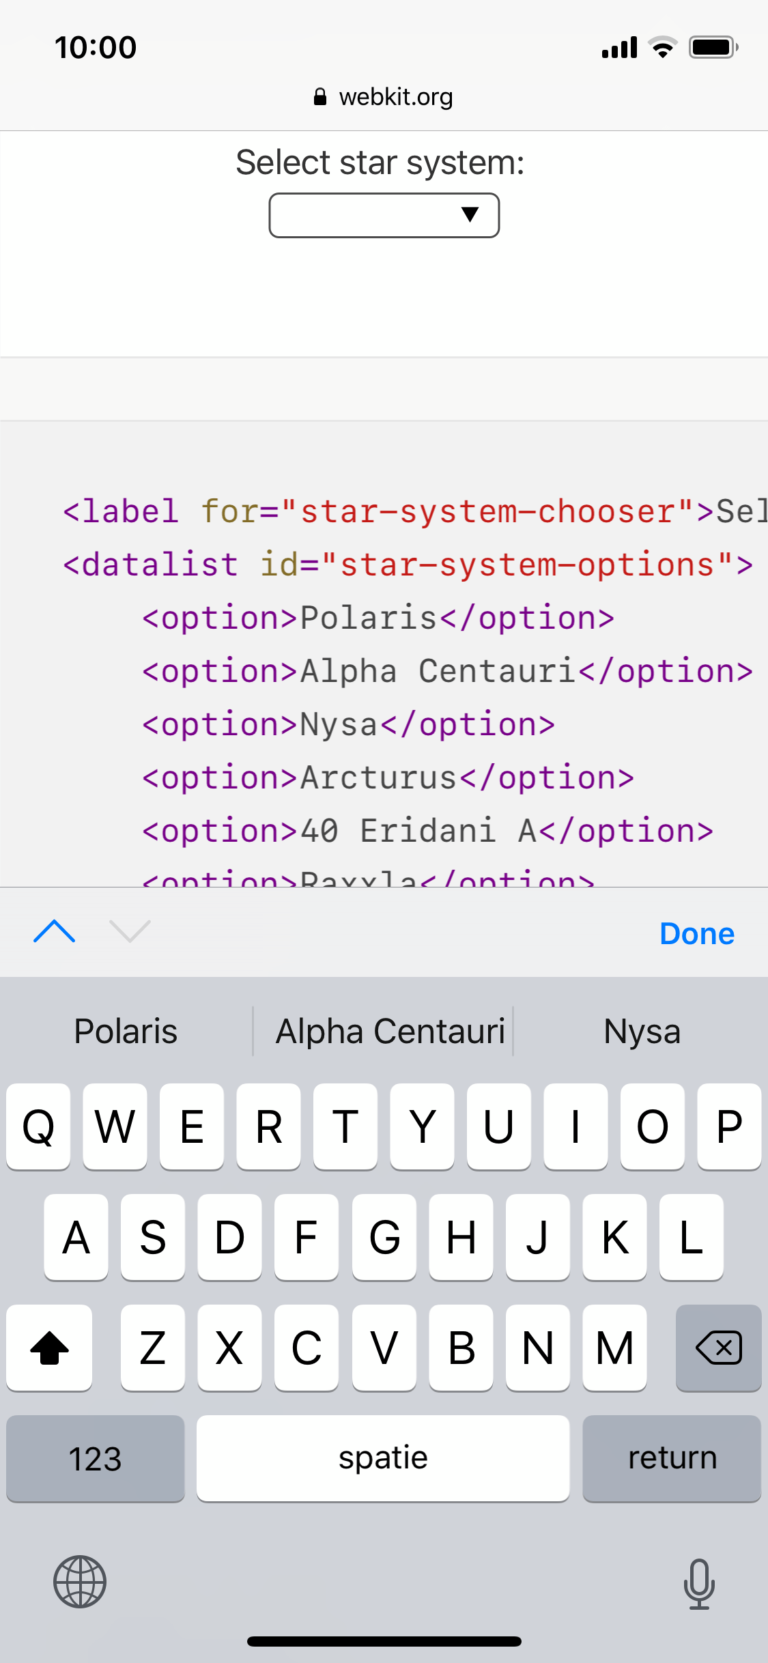The width and height of the screenshot is (768, 1663).
Task: Tap the globe icon to switch keyboards
Action: (80, 1581)
